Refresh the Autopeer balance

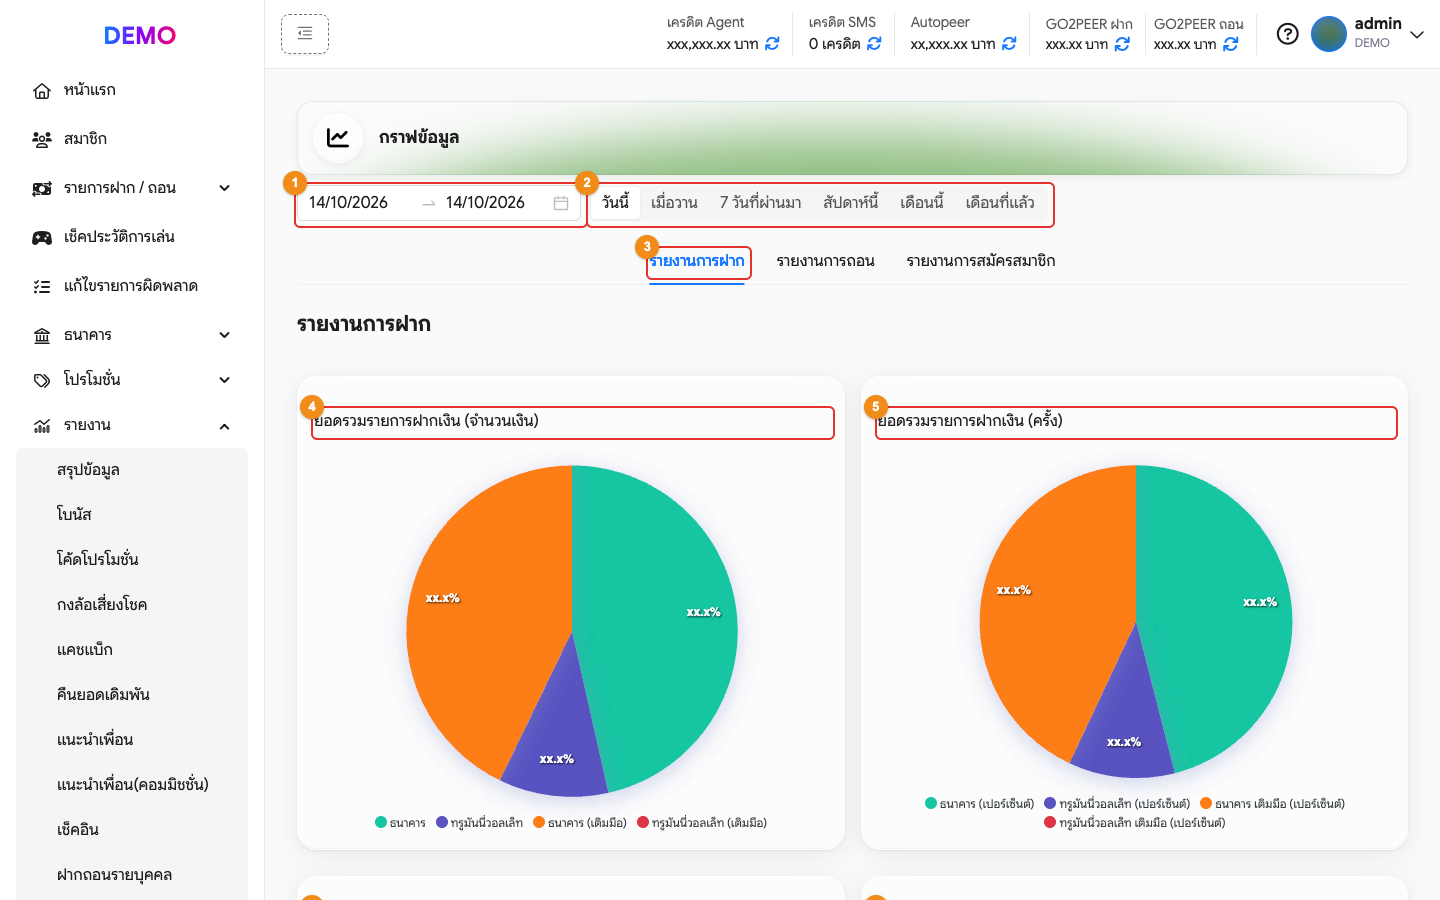pos(1009,44)
